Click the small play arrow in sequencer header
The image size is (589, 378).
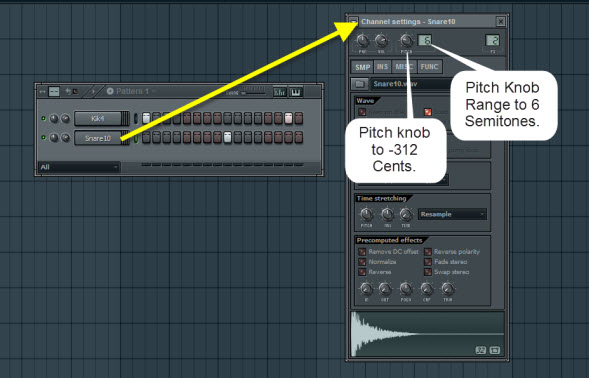(94, 91)
